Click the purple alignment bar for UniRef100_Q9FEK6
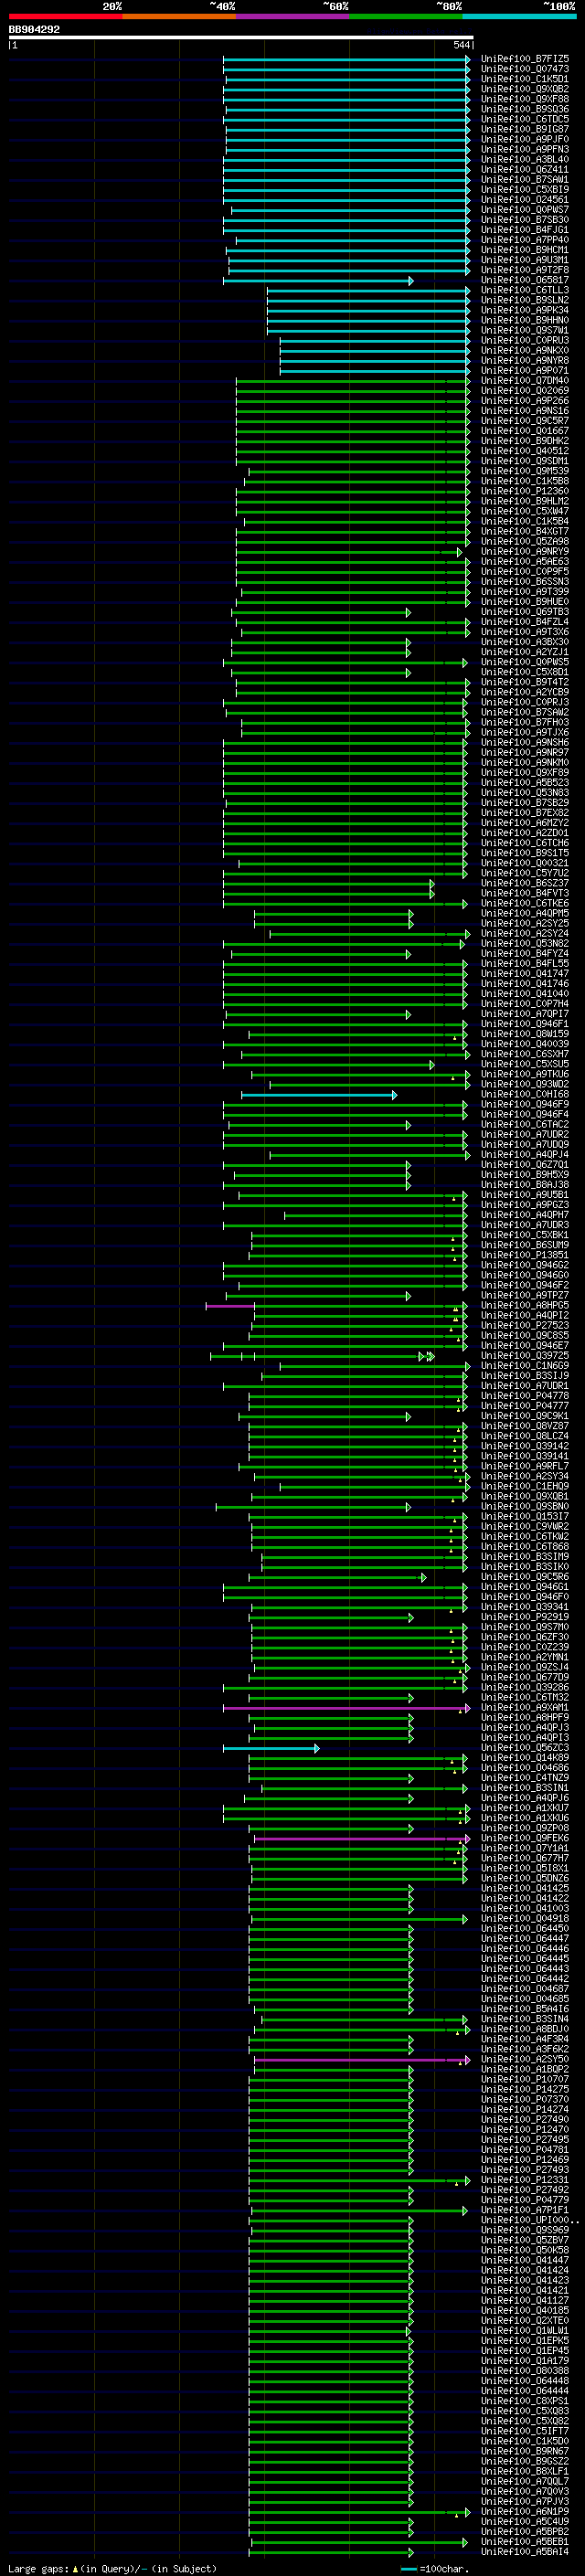585x2576 pixels. tap(362, 1839)
